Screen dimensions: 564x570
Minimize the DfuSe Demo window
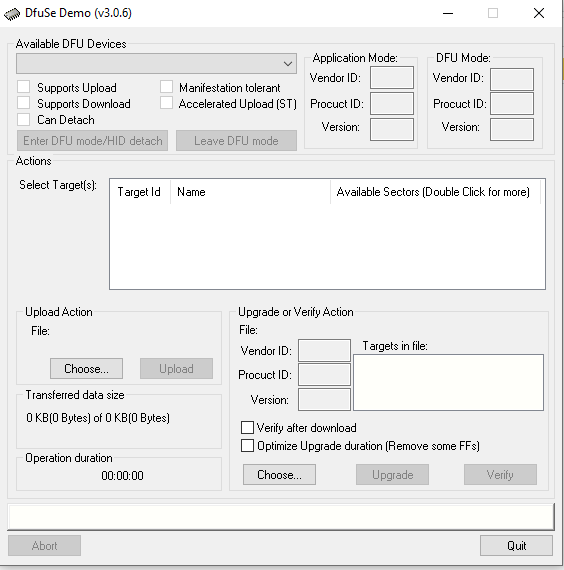click(x=448, y=13)
